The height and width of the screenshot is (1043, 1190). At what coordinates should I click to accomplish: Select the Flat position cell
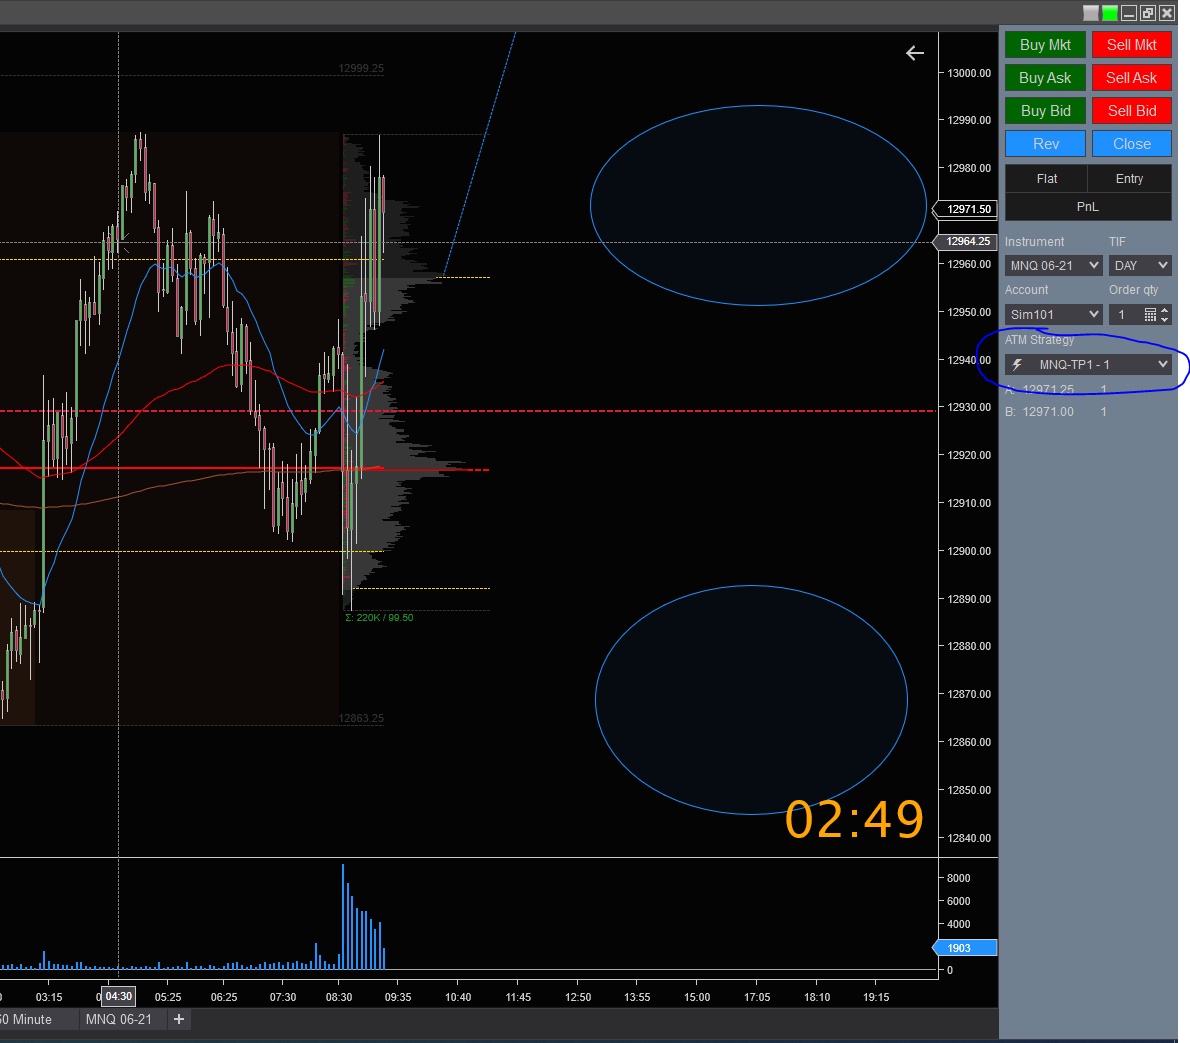1047,178
